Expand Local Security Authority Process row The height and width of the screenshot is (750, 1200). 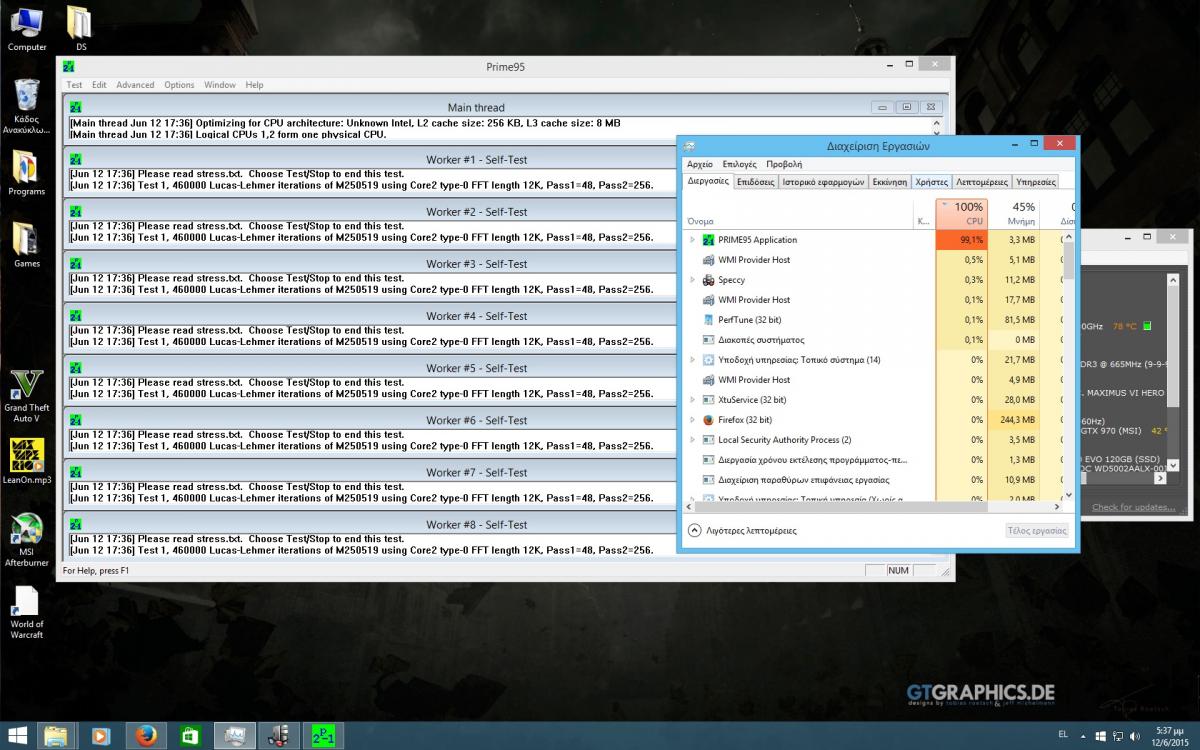pos(692,440)
